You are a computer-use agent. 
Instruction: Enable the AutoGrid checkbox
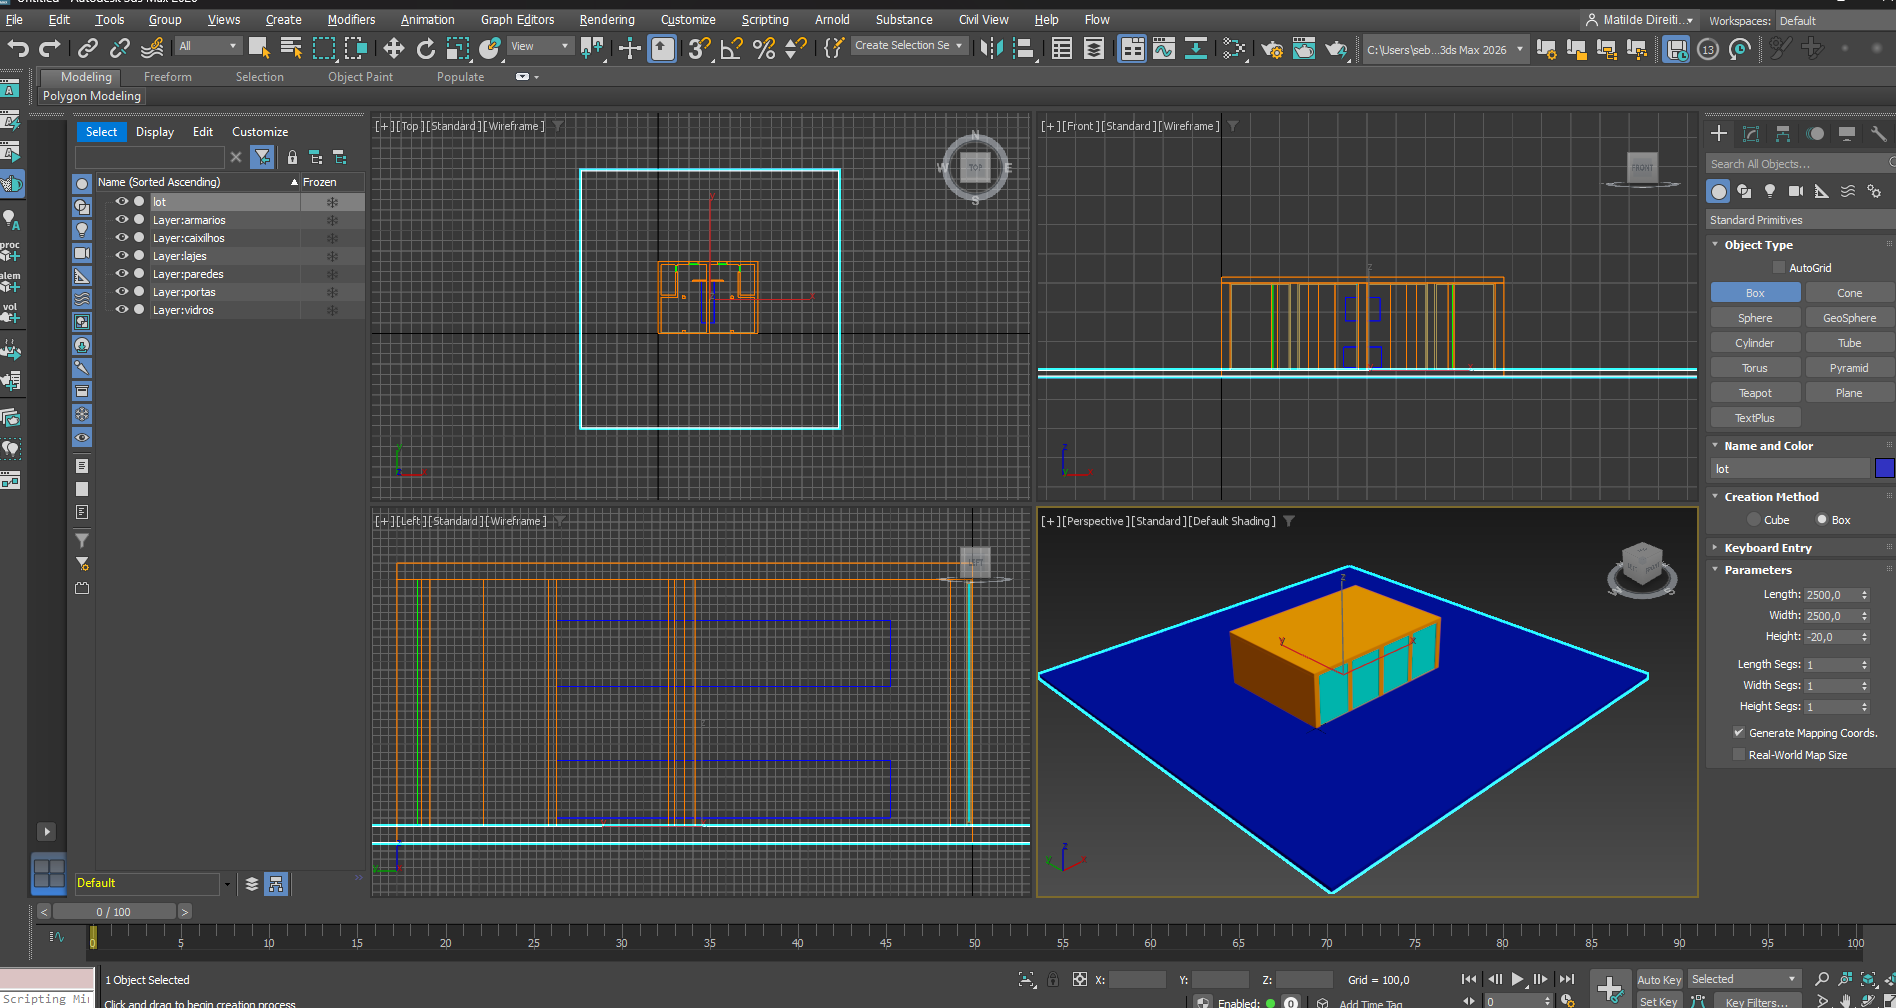pos(1779,268)
